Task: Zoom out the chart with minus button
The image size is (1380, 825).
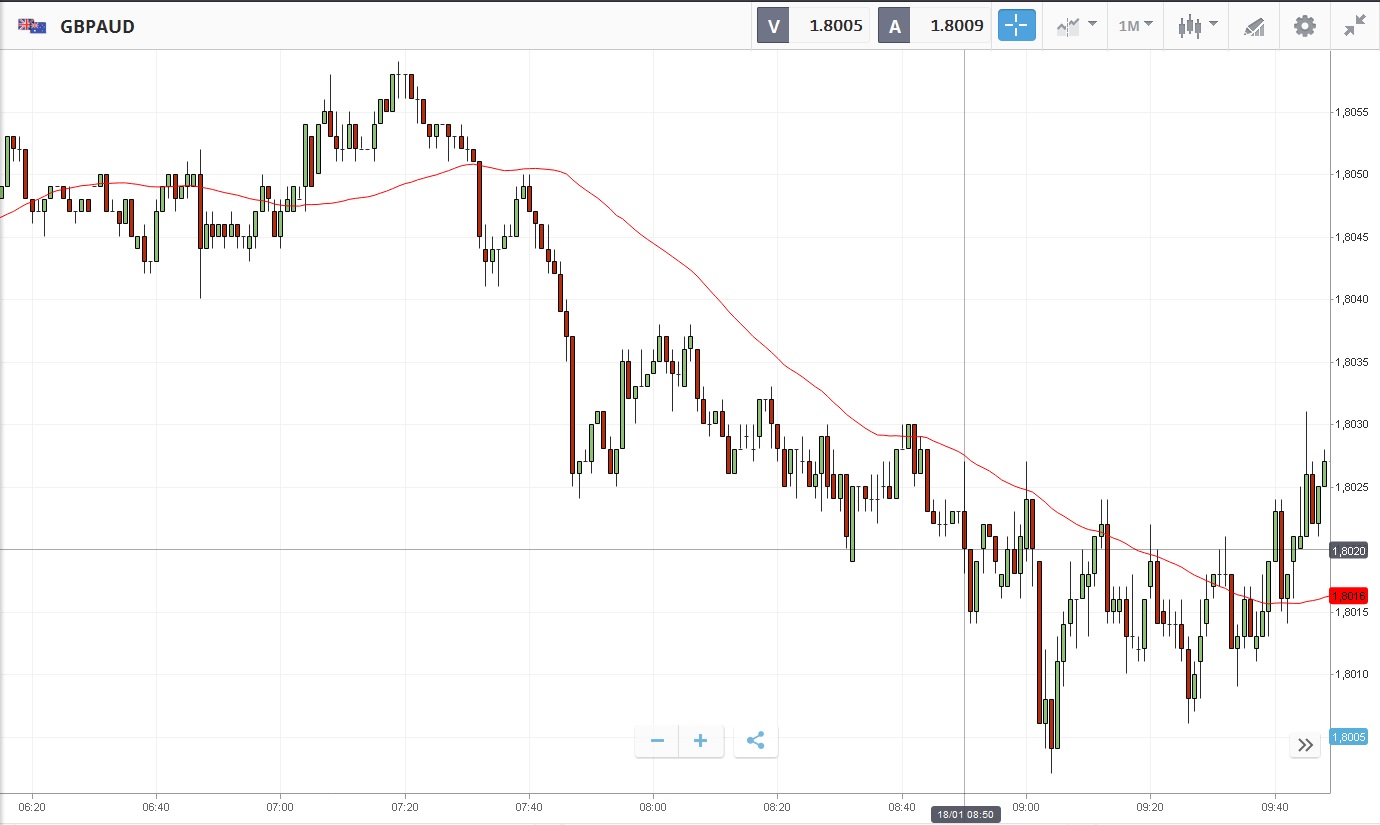Action: (657, 741)
